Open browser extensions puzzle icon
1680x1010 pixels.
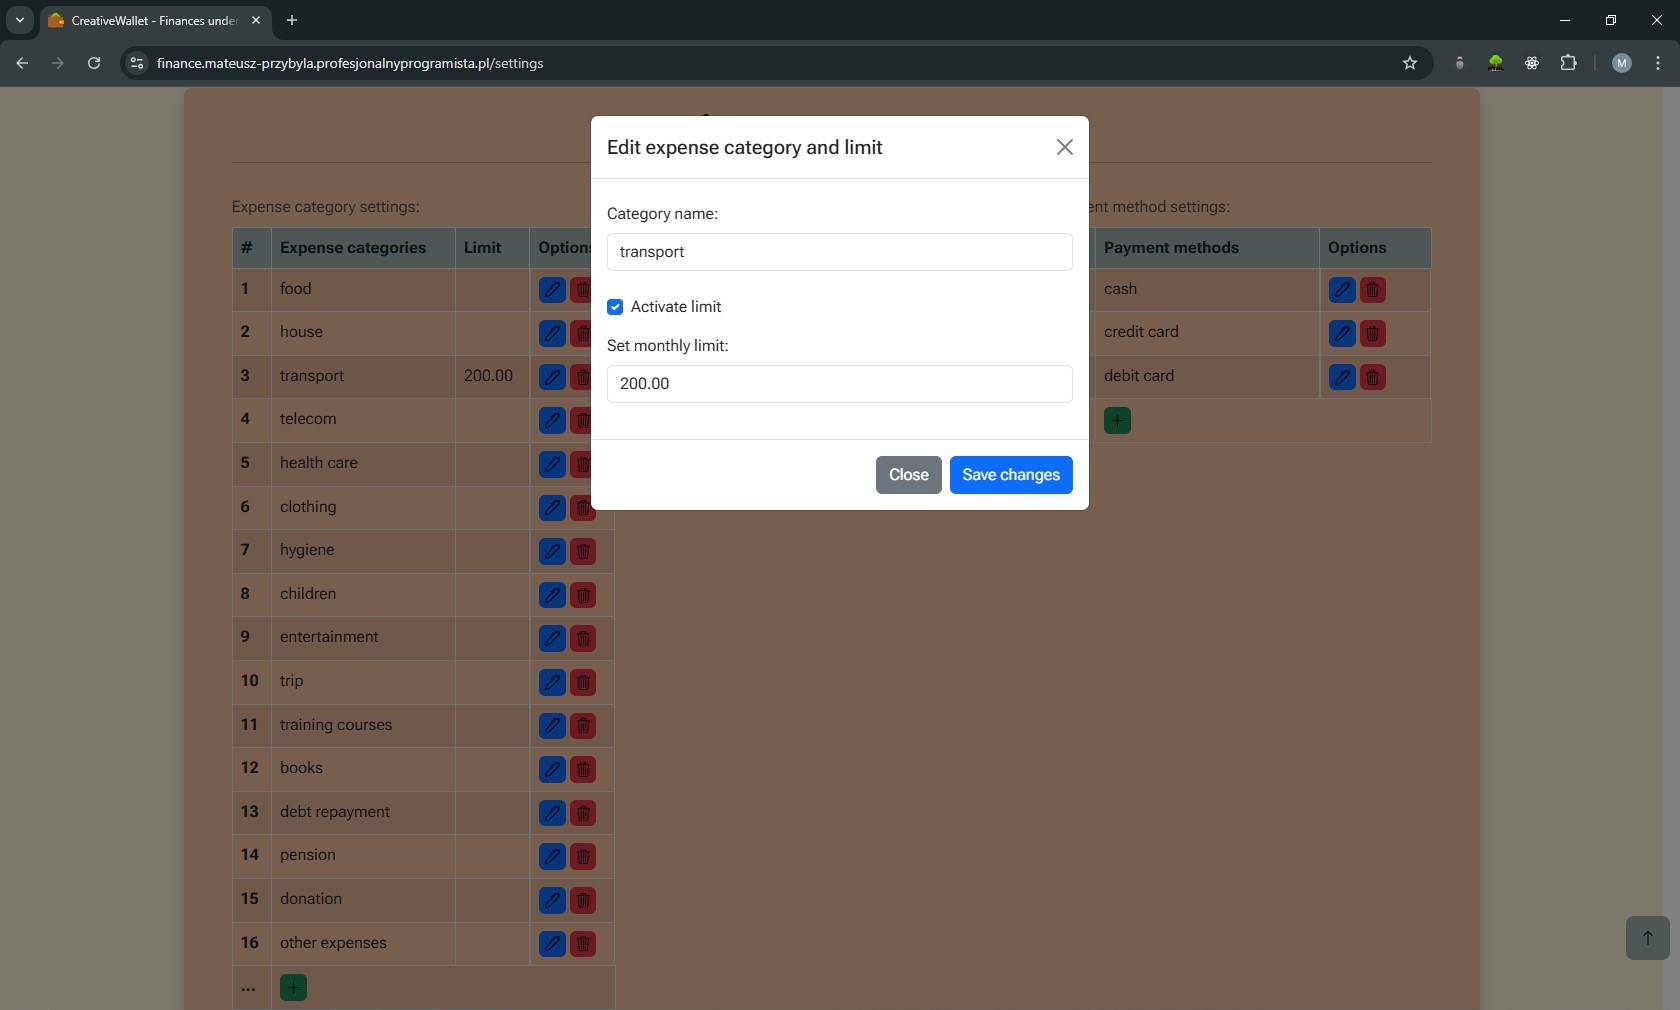point(1568,63)
